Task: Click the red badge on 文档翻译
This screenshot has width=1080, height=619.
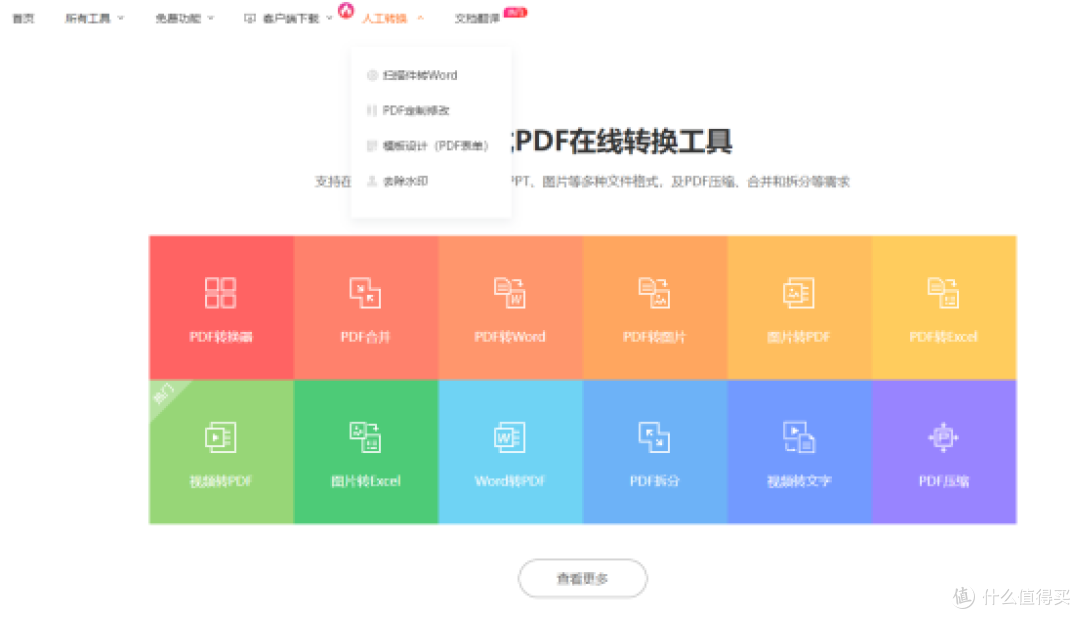Action: 515,12
